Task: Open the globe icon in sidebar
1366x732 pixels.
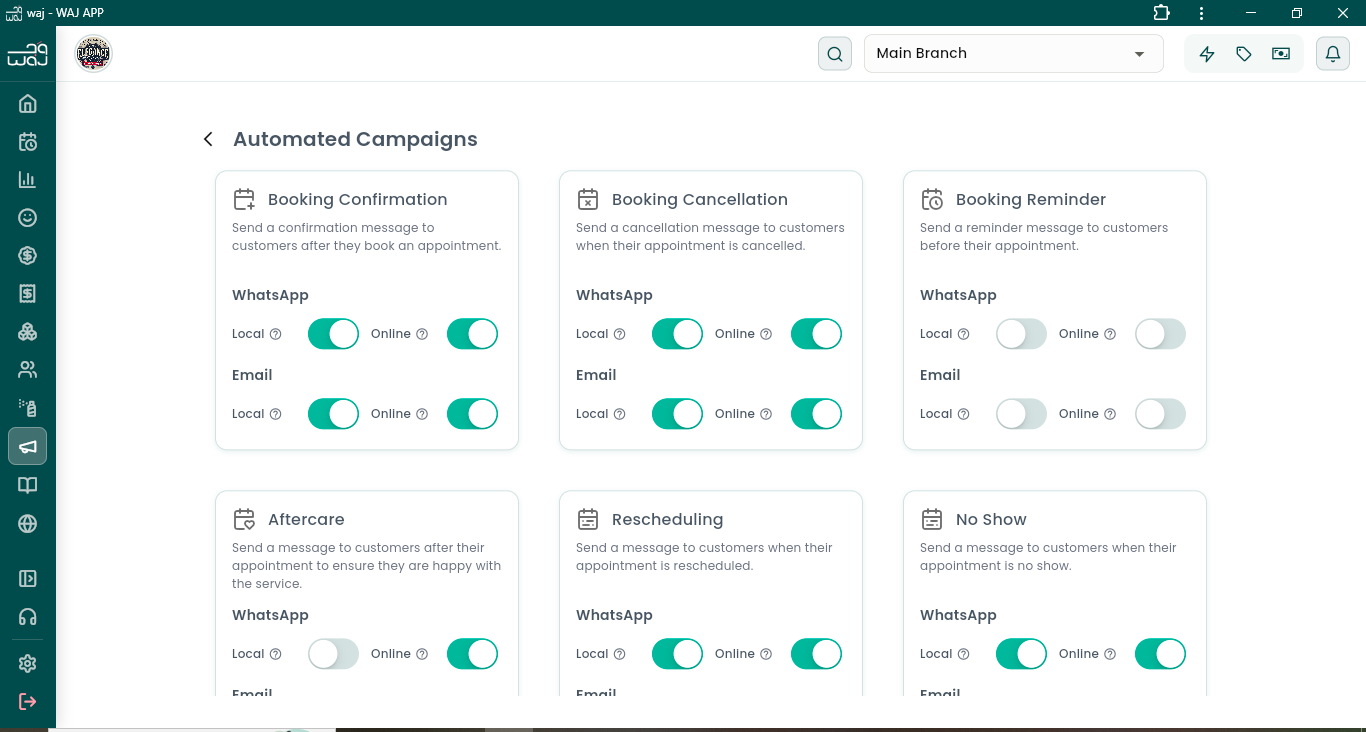Action: pyautogui.click(x=28, y=524)
